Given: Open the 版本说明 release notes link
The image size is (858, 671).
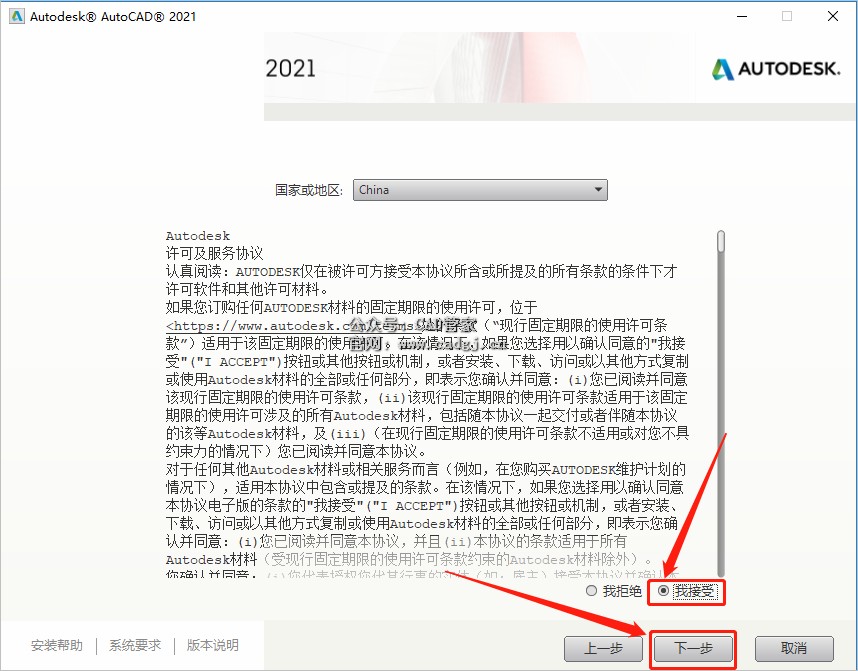Looking at the screenshot, I should point(212,645).
